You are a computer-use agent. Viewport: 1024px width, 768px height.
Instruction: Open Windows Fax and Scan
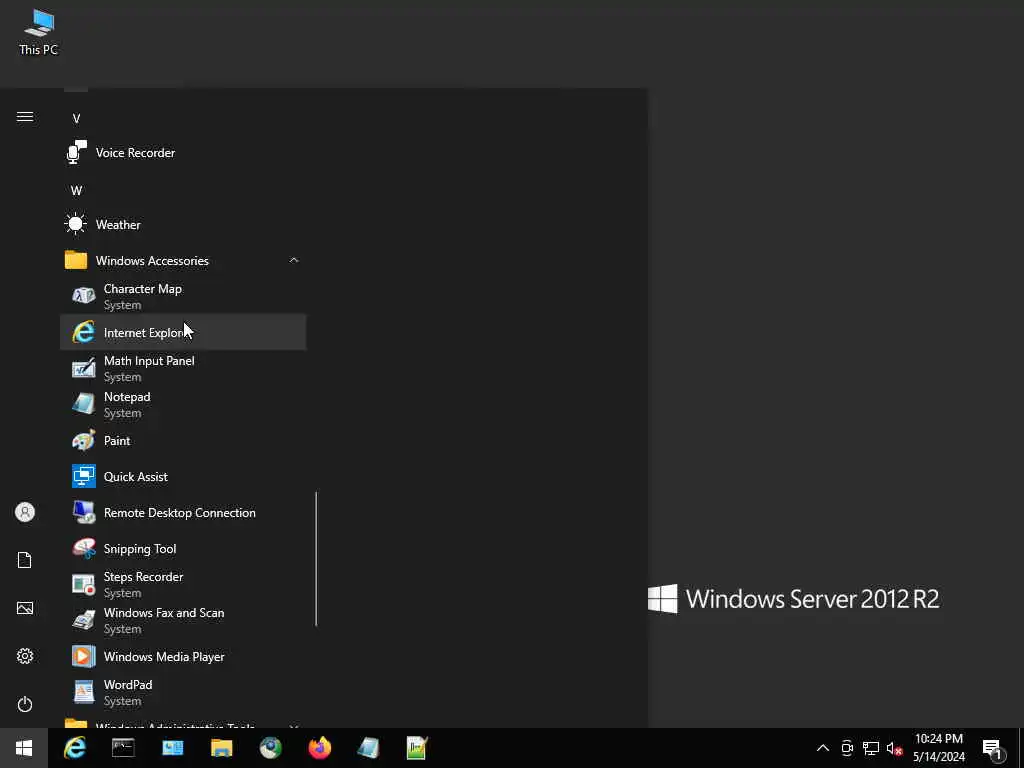183,620
